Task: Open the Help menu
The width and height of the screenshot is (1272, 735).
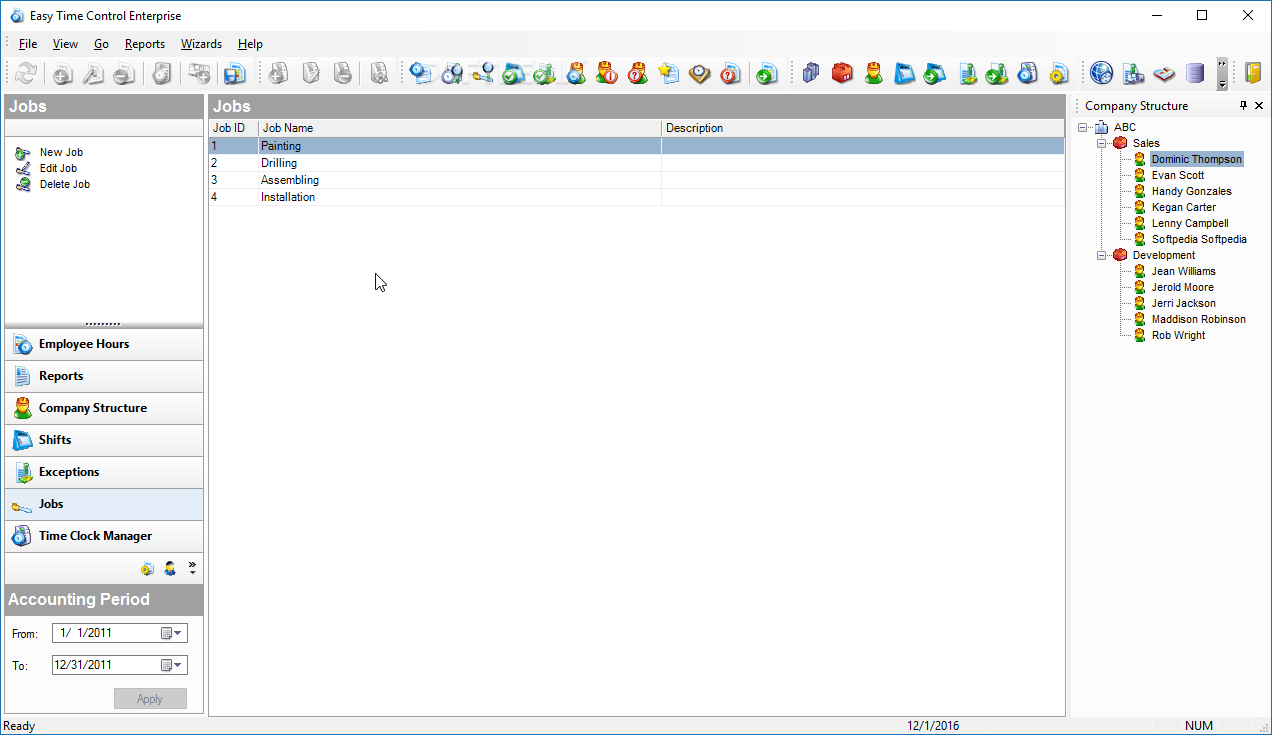Action: click(250, 44)
